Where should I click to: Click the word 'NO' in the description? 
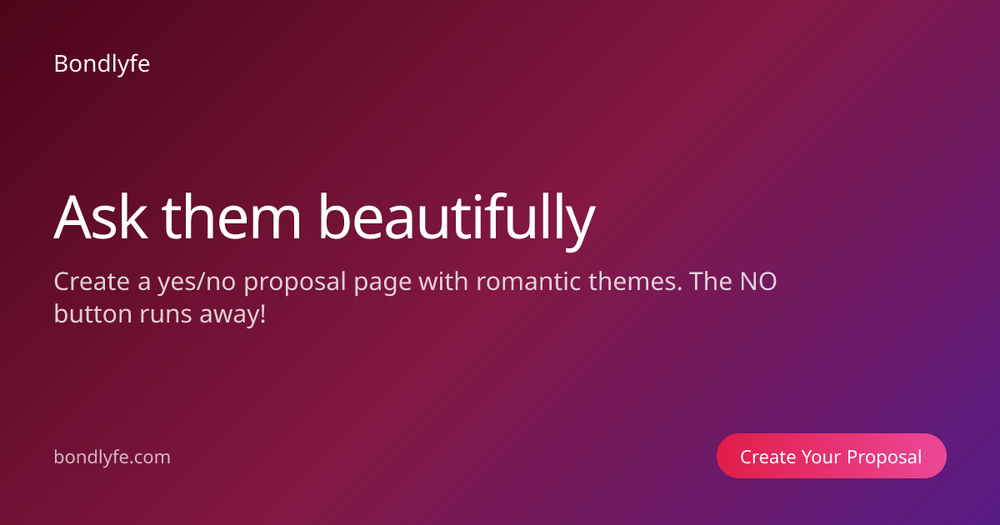tap(758, 281)
